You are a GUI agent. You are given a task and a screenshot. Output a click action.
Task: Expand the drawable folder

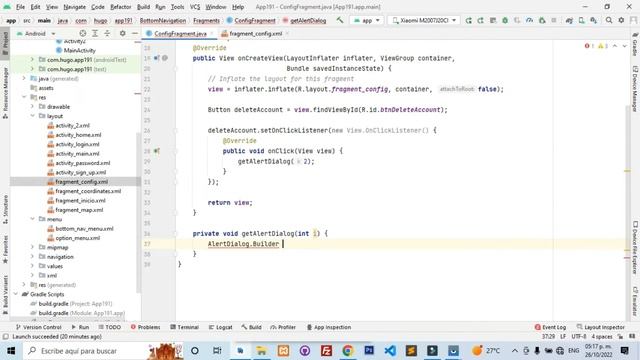(32, 107)
